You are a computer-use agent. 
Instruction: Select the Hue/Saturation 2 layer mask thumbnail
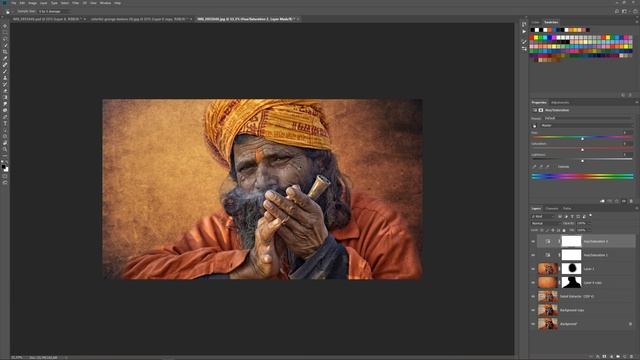click(571, 241)
